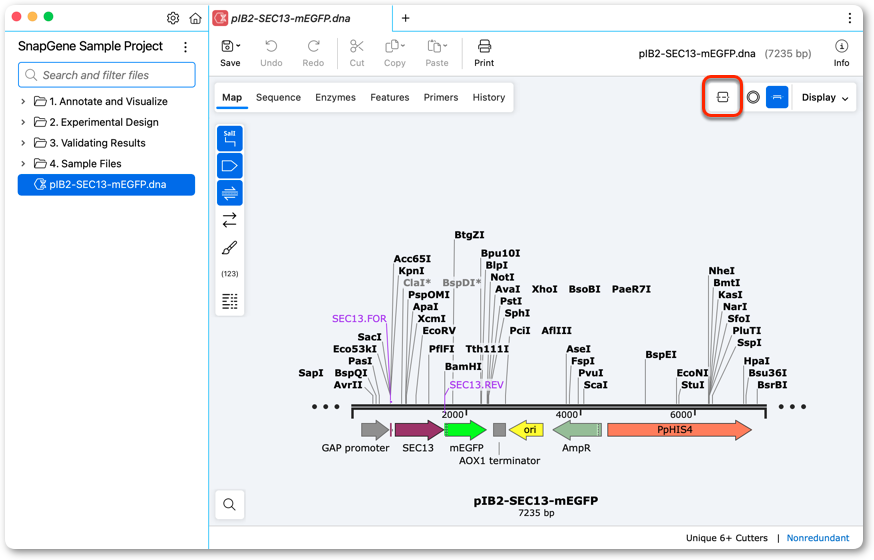874x560 pixels.
Task: Click the Copy toolbar icon
Action: (x=393, y=46)
